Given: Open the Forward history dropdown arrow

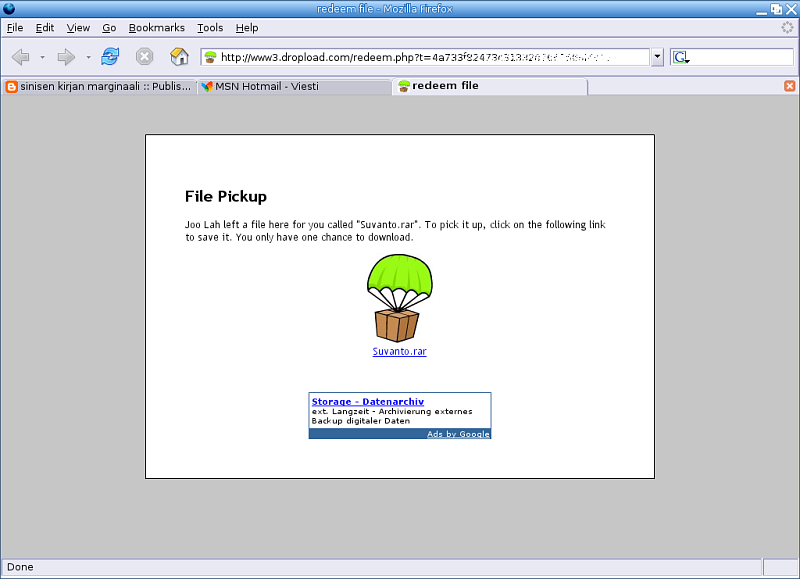Looking at the screenshot, I should click(88, 57).
